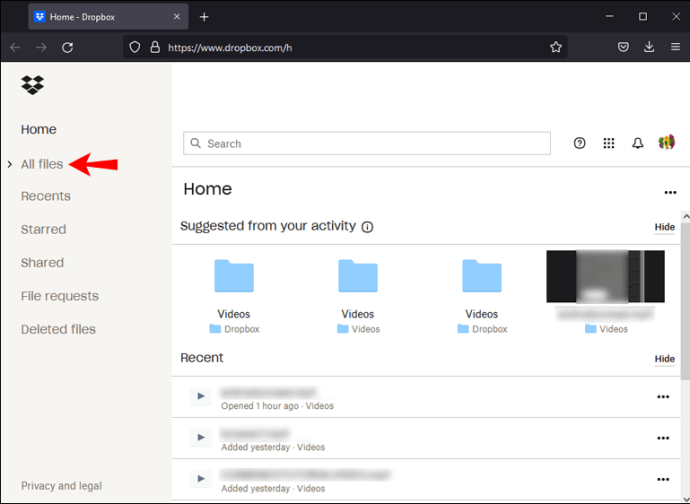Open Firefox hamburger application menu
Viewport: 690px width, 504px height.
click(x=675, y=47)
